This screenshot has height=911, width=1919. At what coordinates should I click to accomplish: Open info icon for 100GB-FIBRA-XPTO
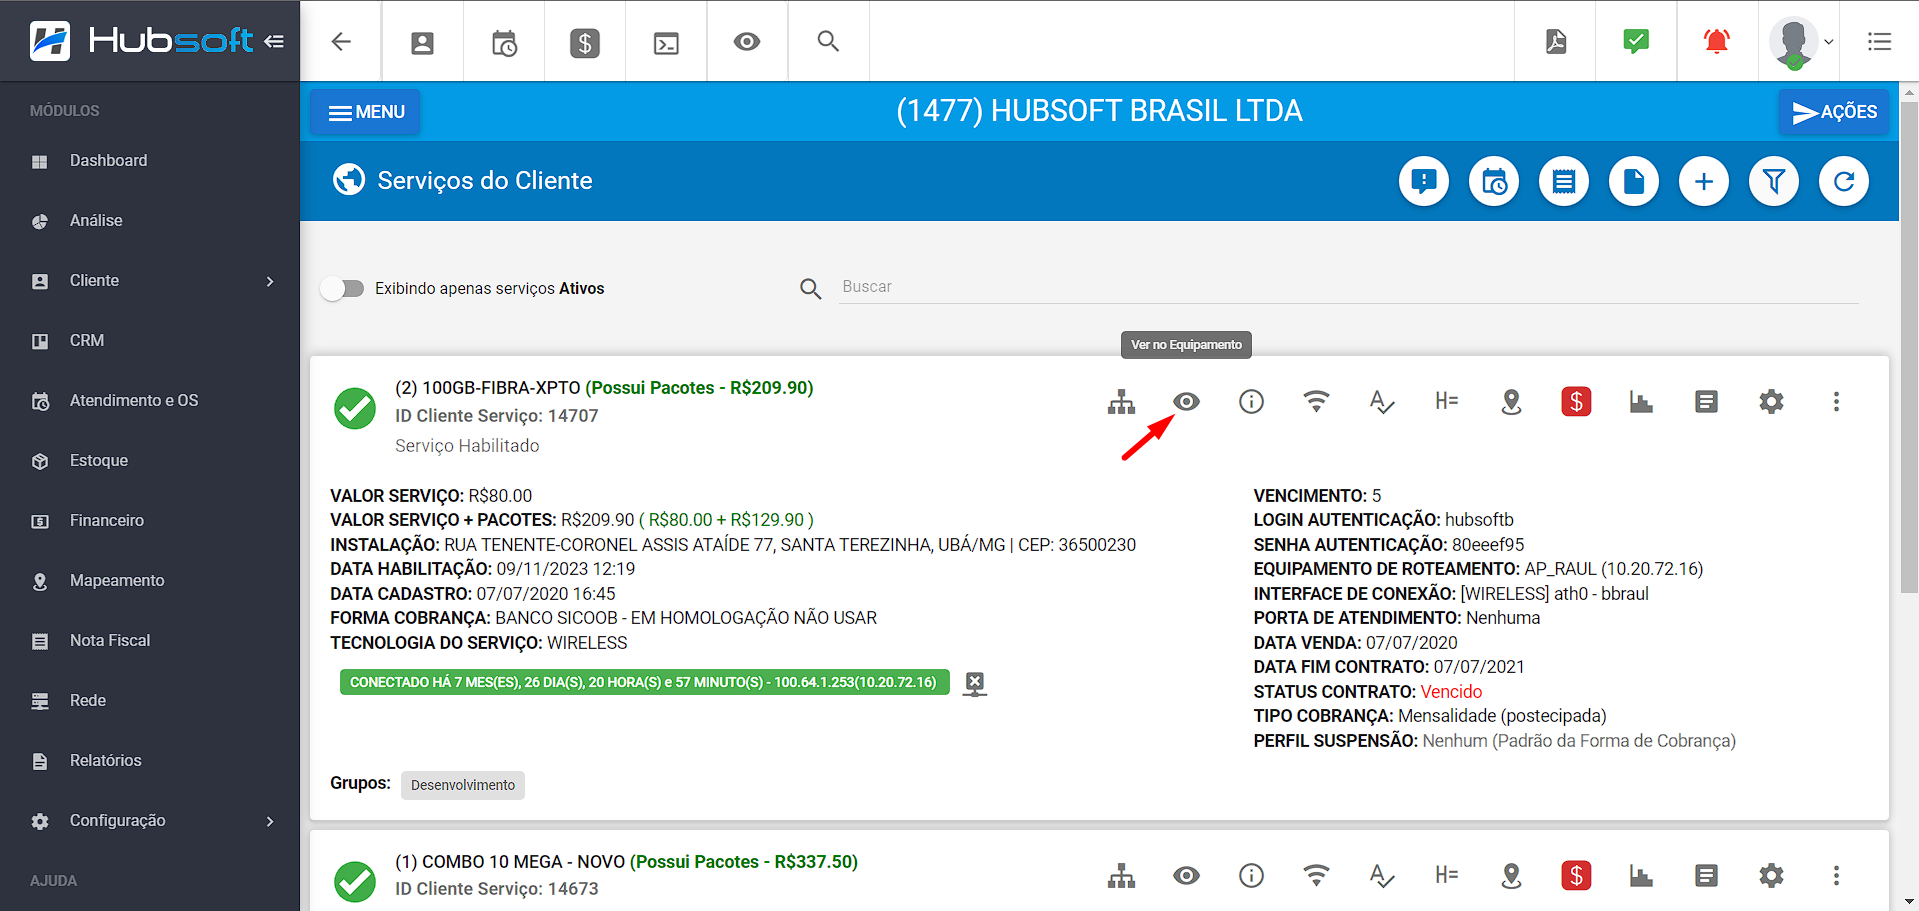1251,402
